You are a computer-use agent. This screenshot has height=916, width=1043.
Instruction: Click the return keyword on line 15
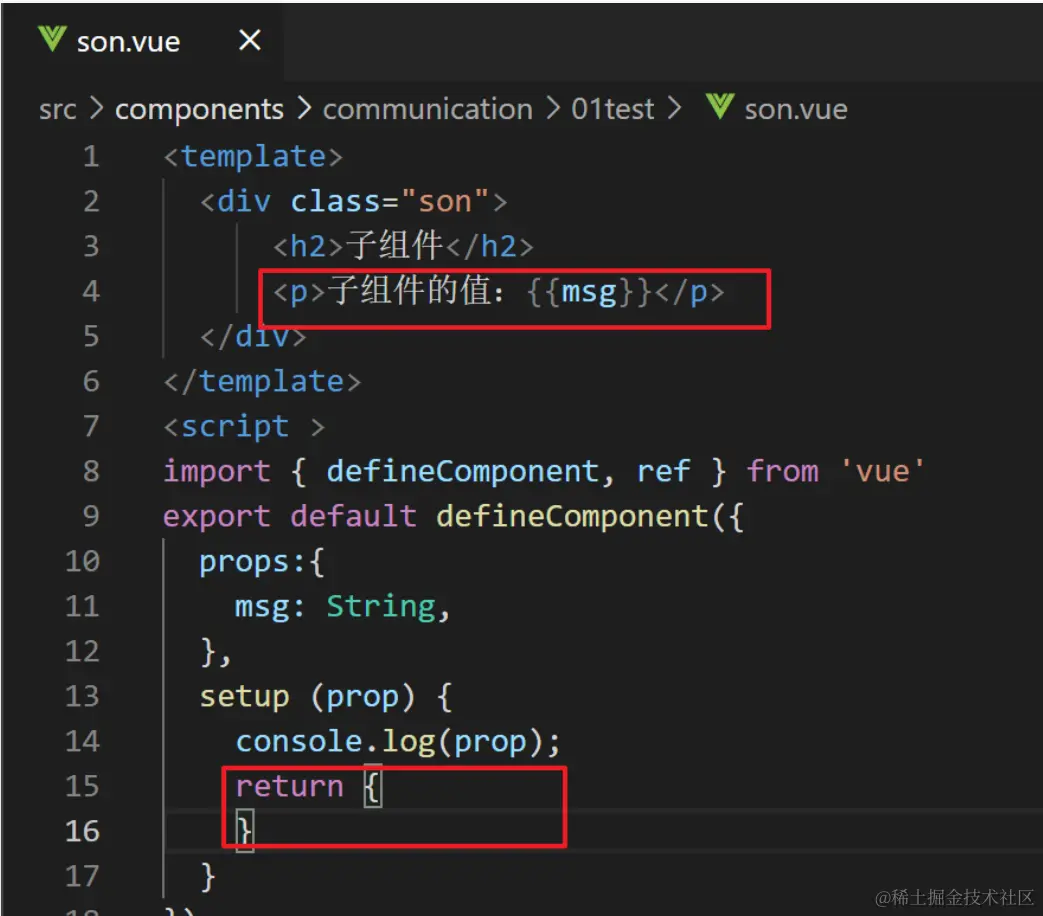pos(289,786)
